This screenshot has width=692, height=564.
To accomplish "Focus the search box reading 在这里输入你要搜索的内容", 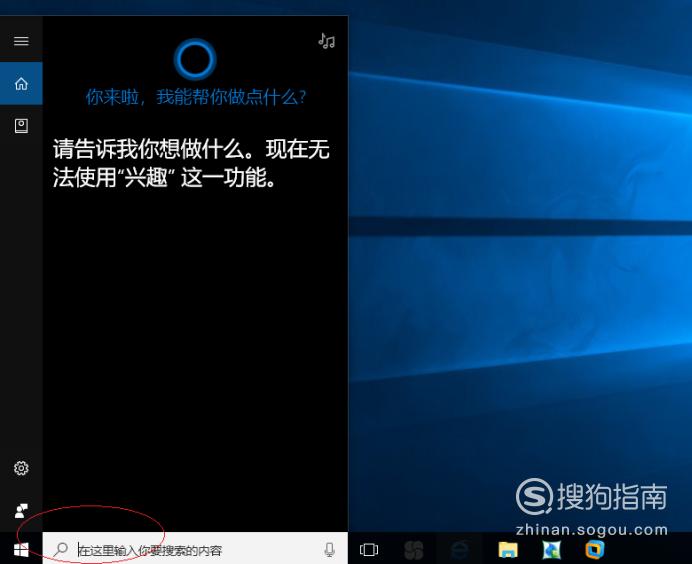I will pos(195,549).
